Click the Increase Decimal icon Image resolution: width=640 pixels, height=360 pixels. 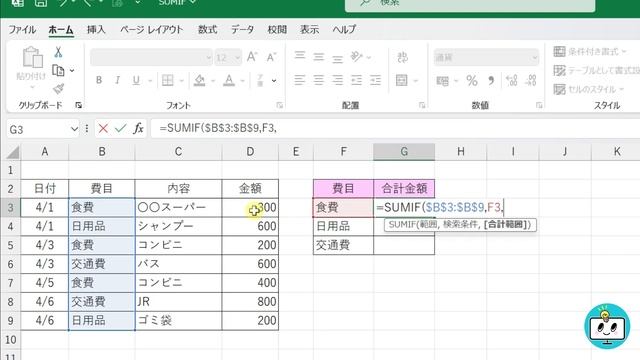click(x=512, y=80)
